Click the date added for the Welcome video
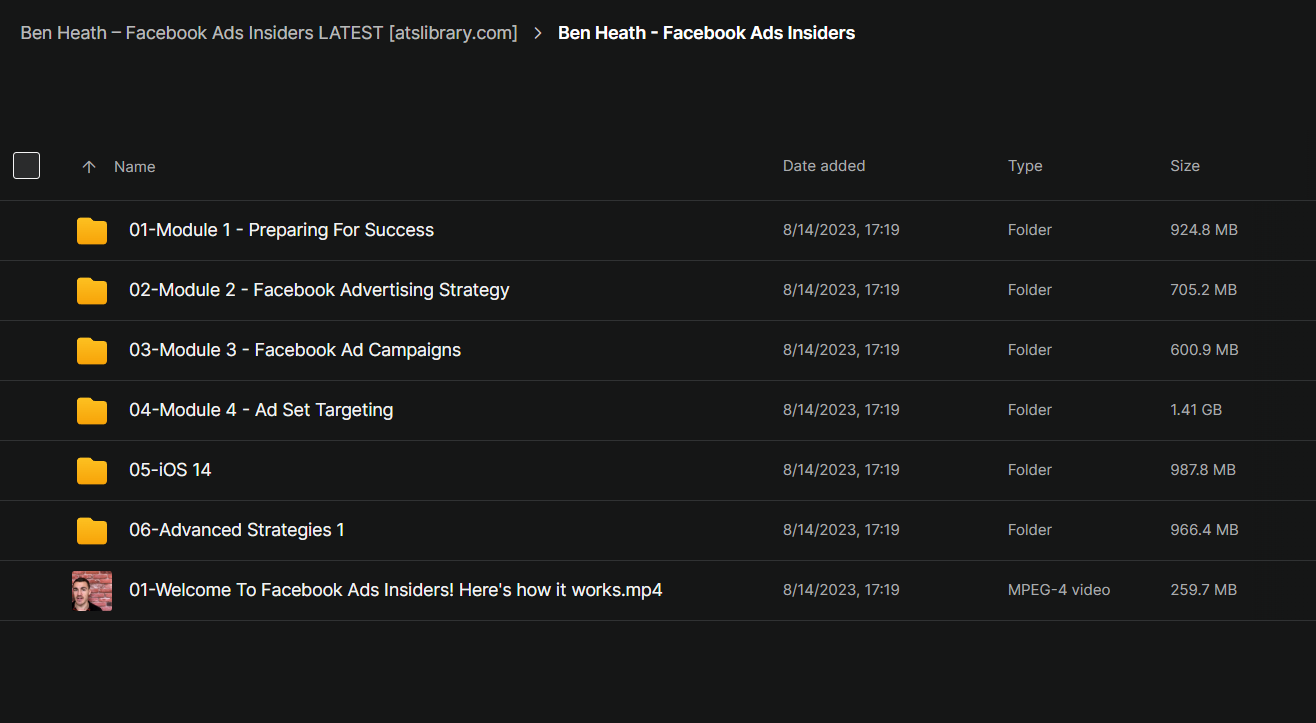The width and height of the screenshot is (1316, 723). click(841, 590)
